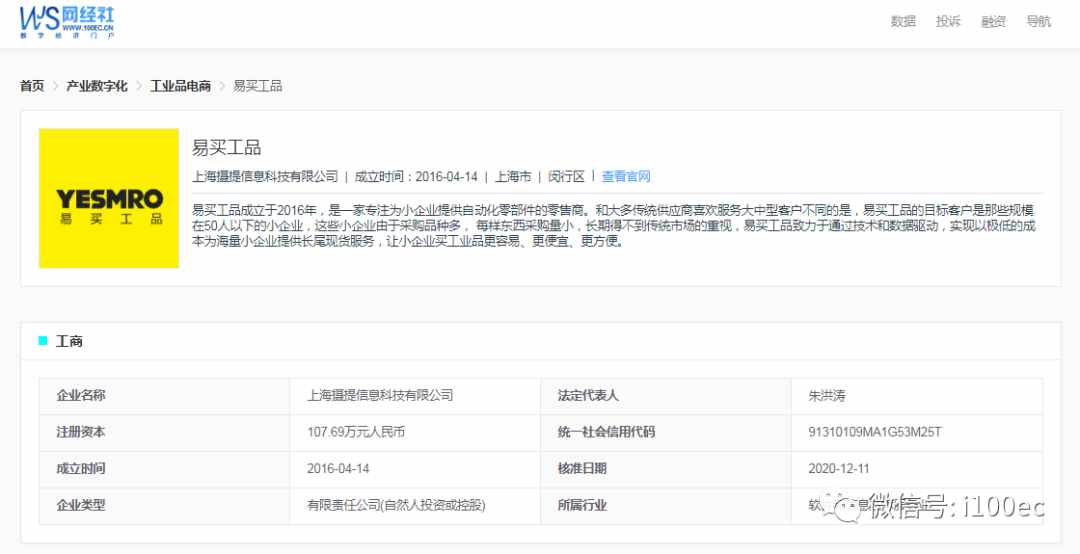Open the 投诉 navigation item

[x=948, y=21]
